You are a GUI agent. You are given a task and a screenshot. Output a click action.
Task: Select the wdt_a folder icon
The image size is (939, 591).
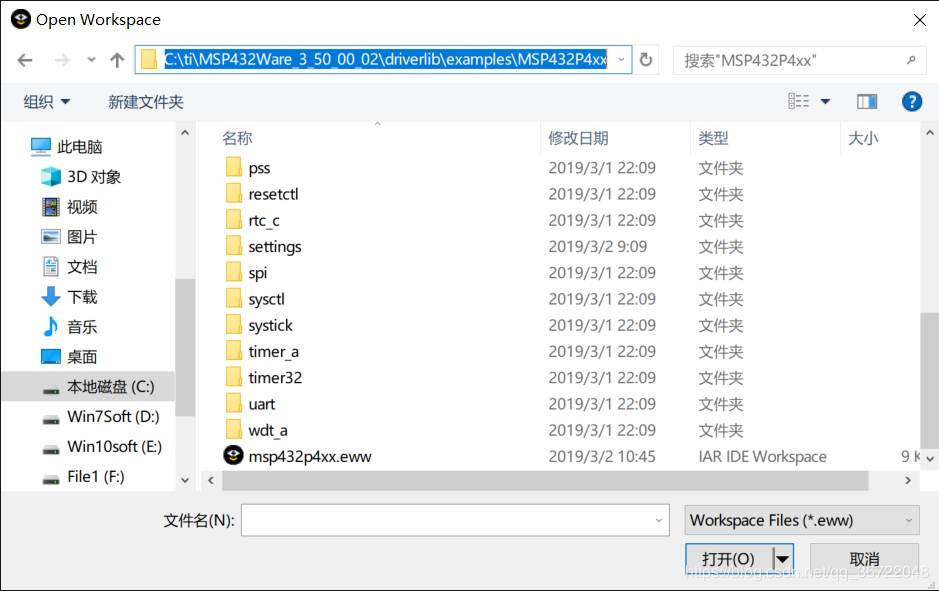[234, 431]
